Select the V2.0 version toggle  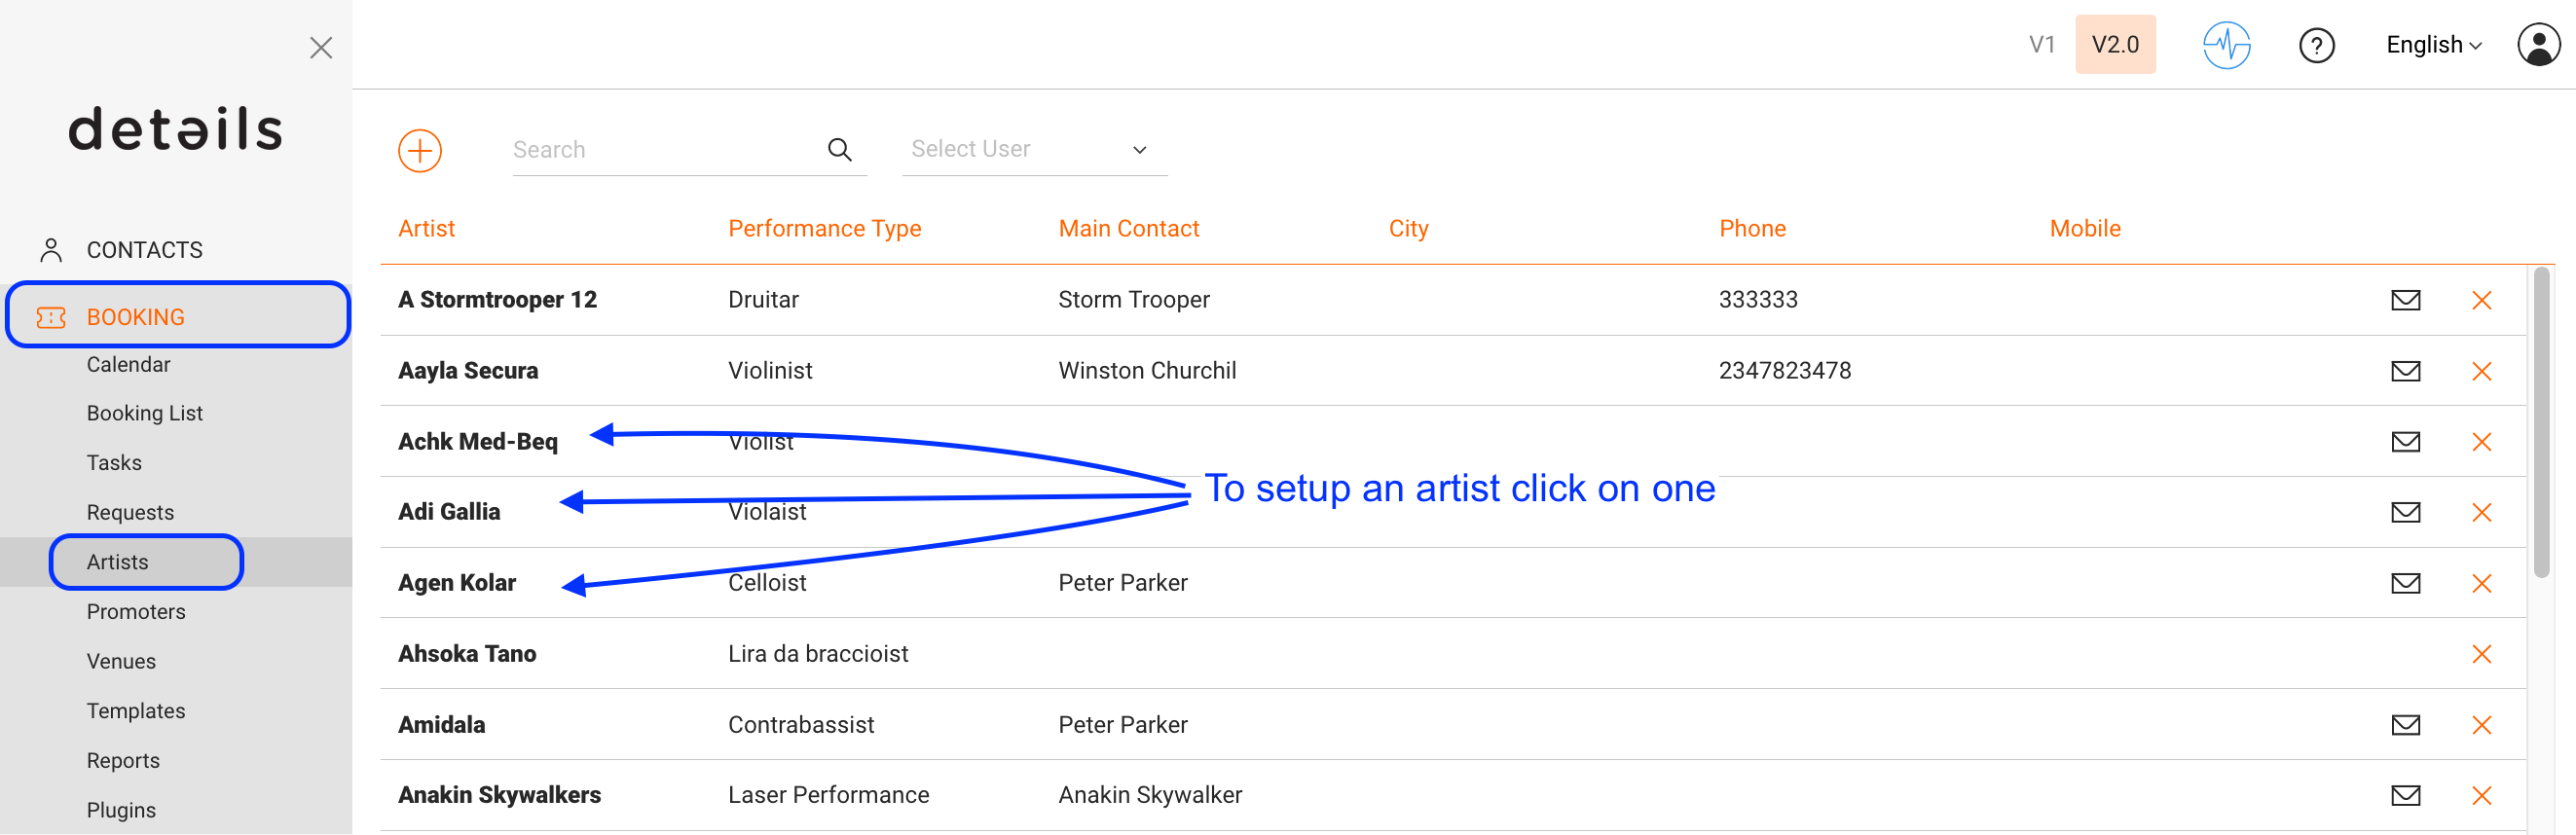(x=2115, y=45)
